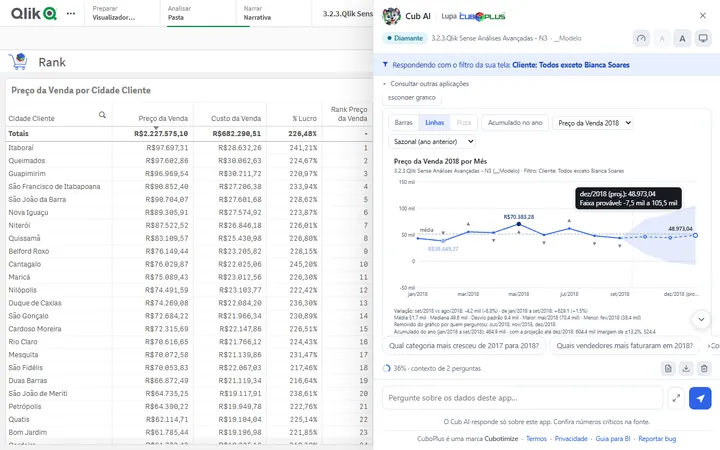Open the Qlik three-dots navigation menu

[x=71, y=13]
